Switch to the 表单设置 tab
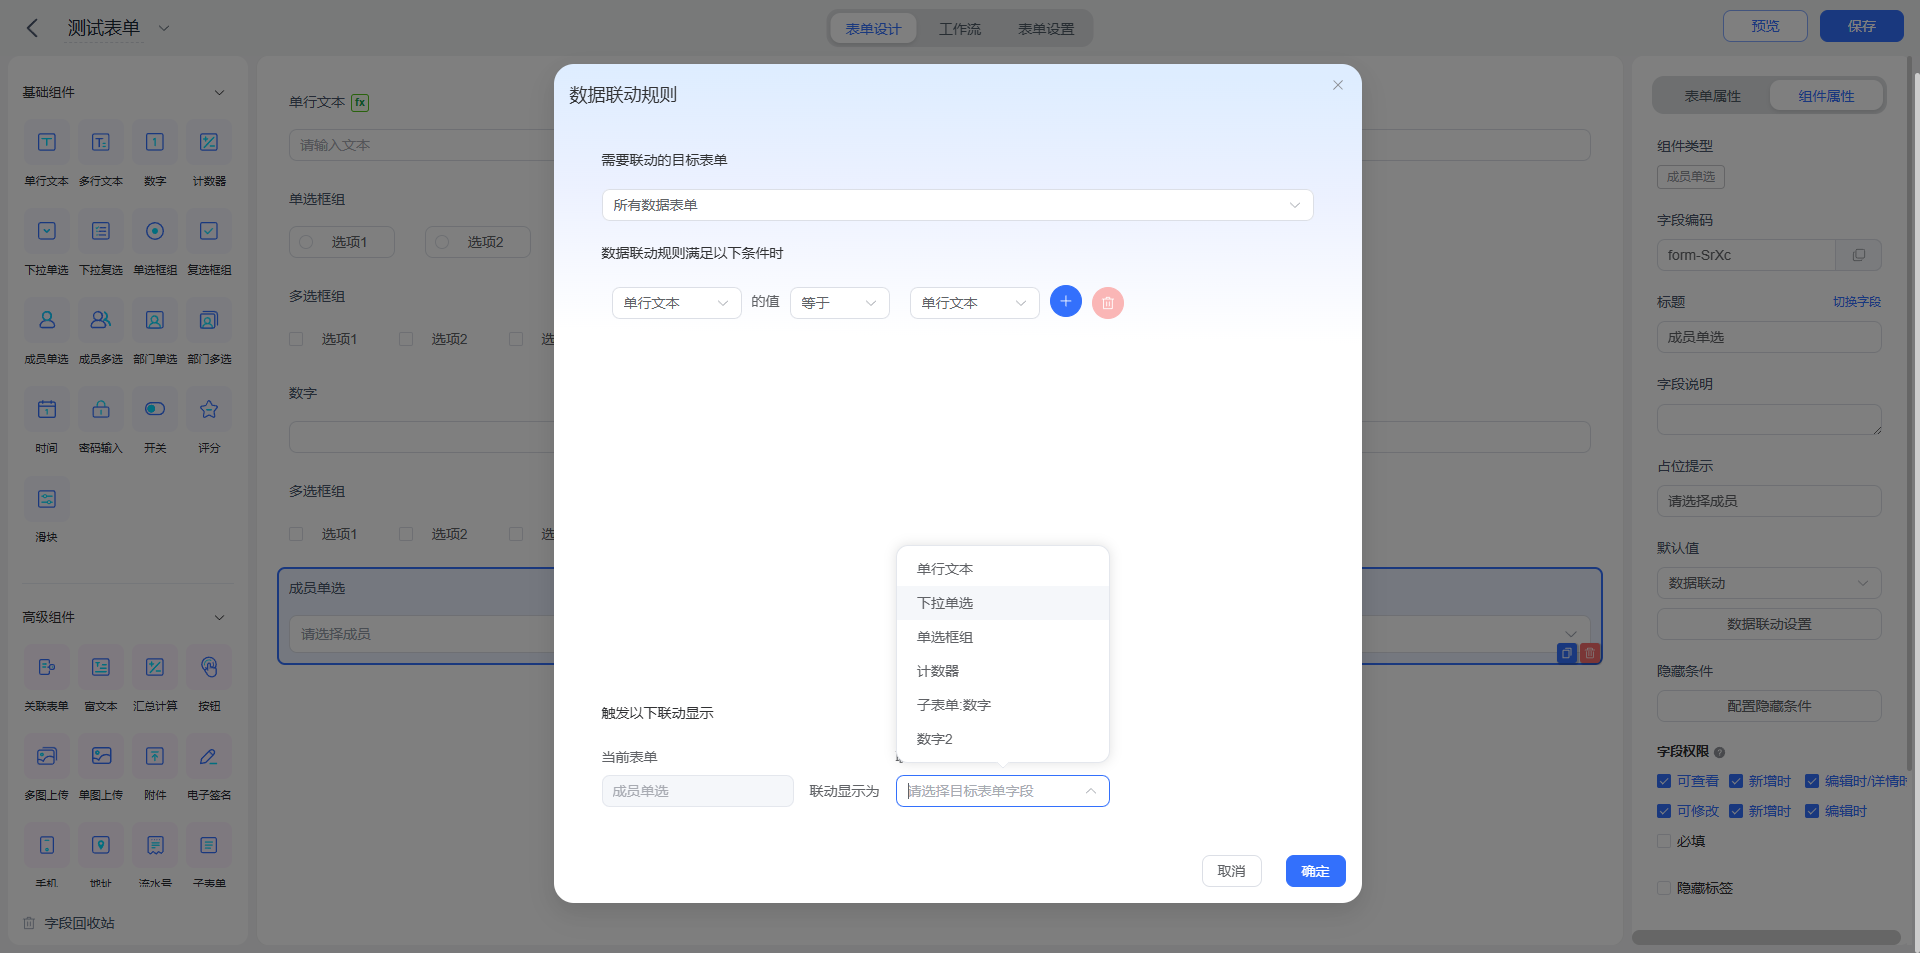This screenshot has width=1920, height=953. click(x=1046, y=29)
